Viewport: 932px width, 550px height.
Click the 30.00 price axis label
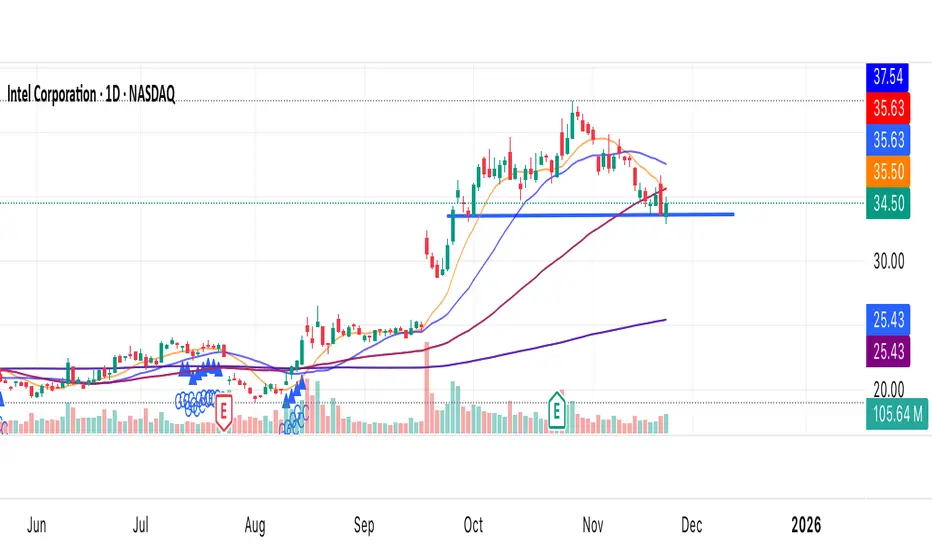pos(889,262)
